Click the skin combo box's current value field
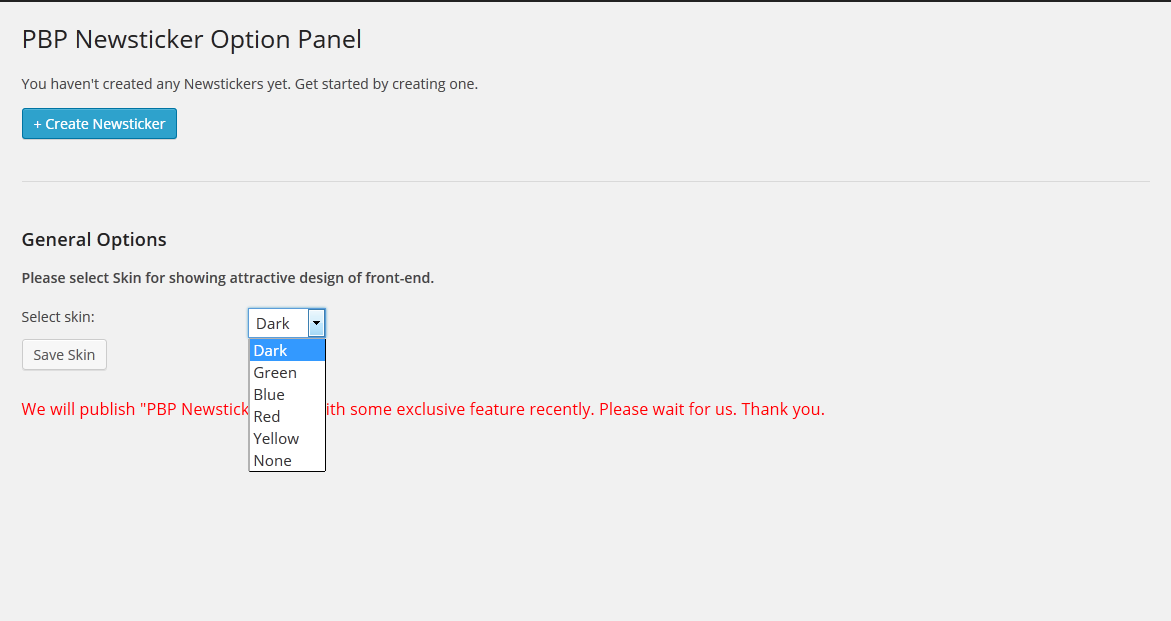The width and height of the screenshot is (1171, 621). [x=278, y=323]
